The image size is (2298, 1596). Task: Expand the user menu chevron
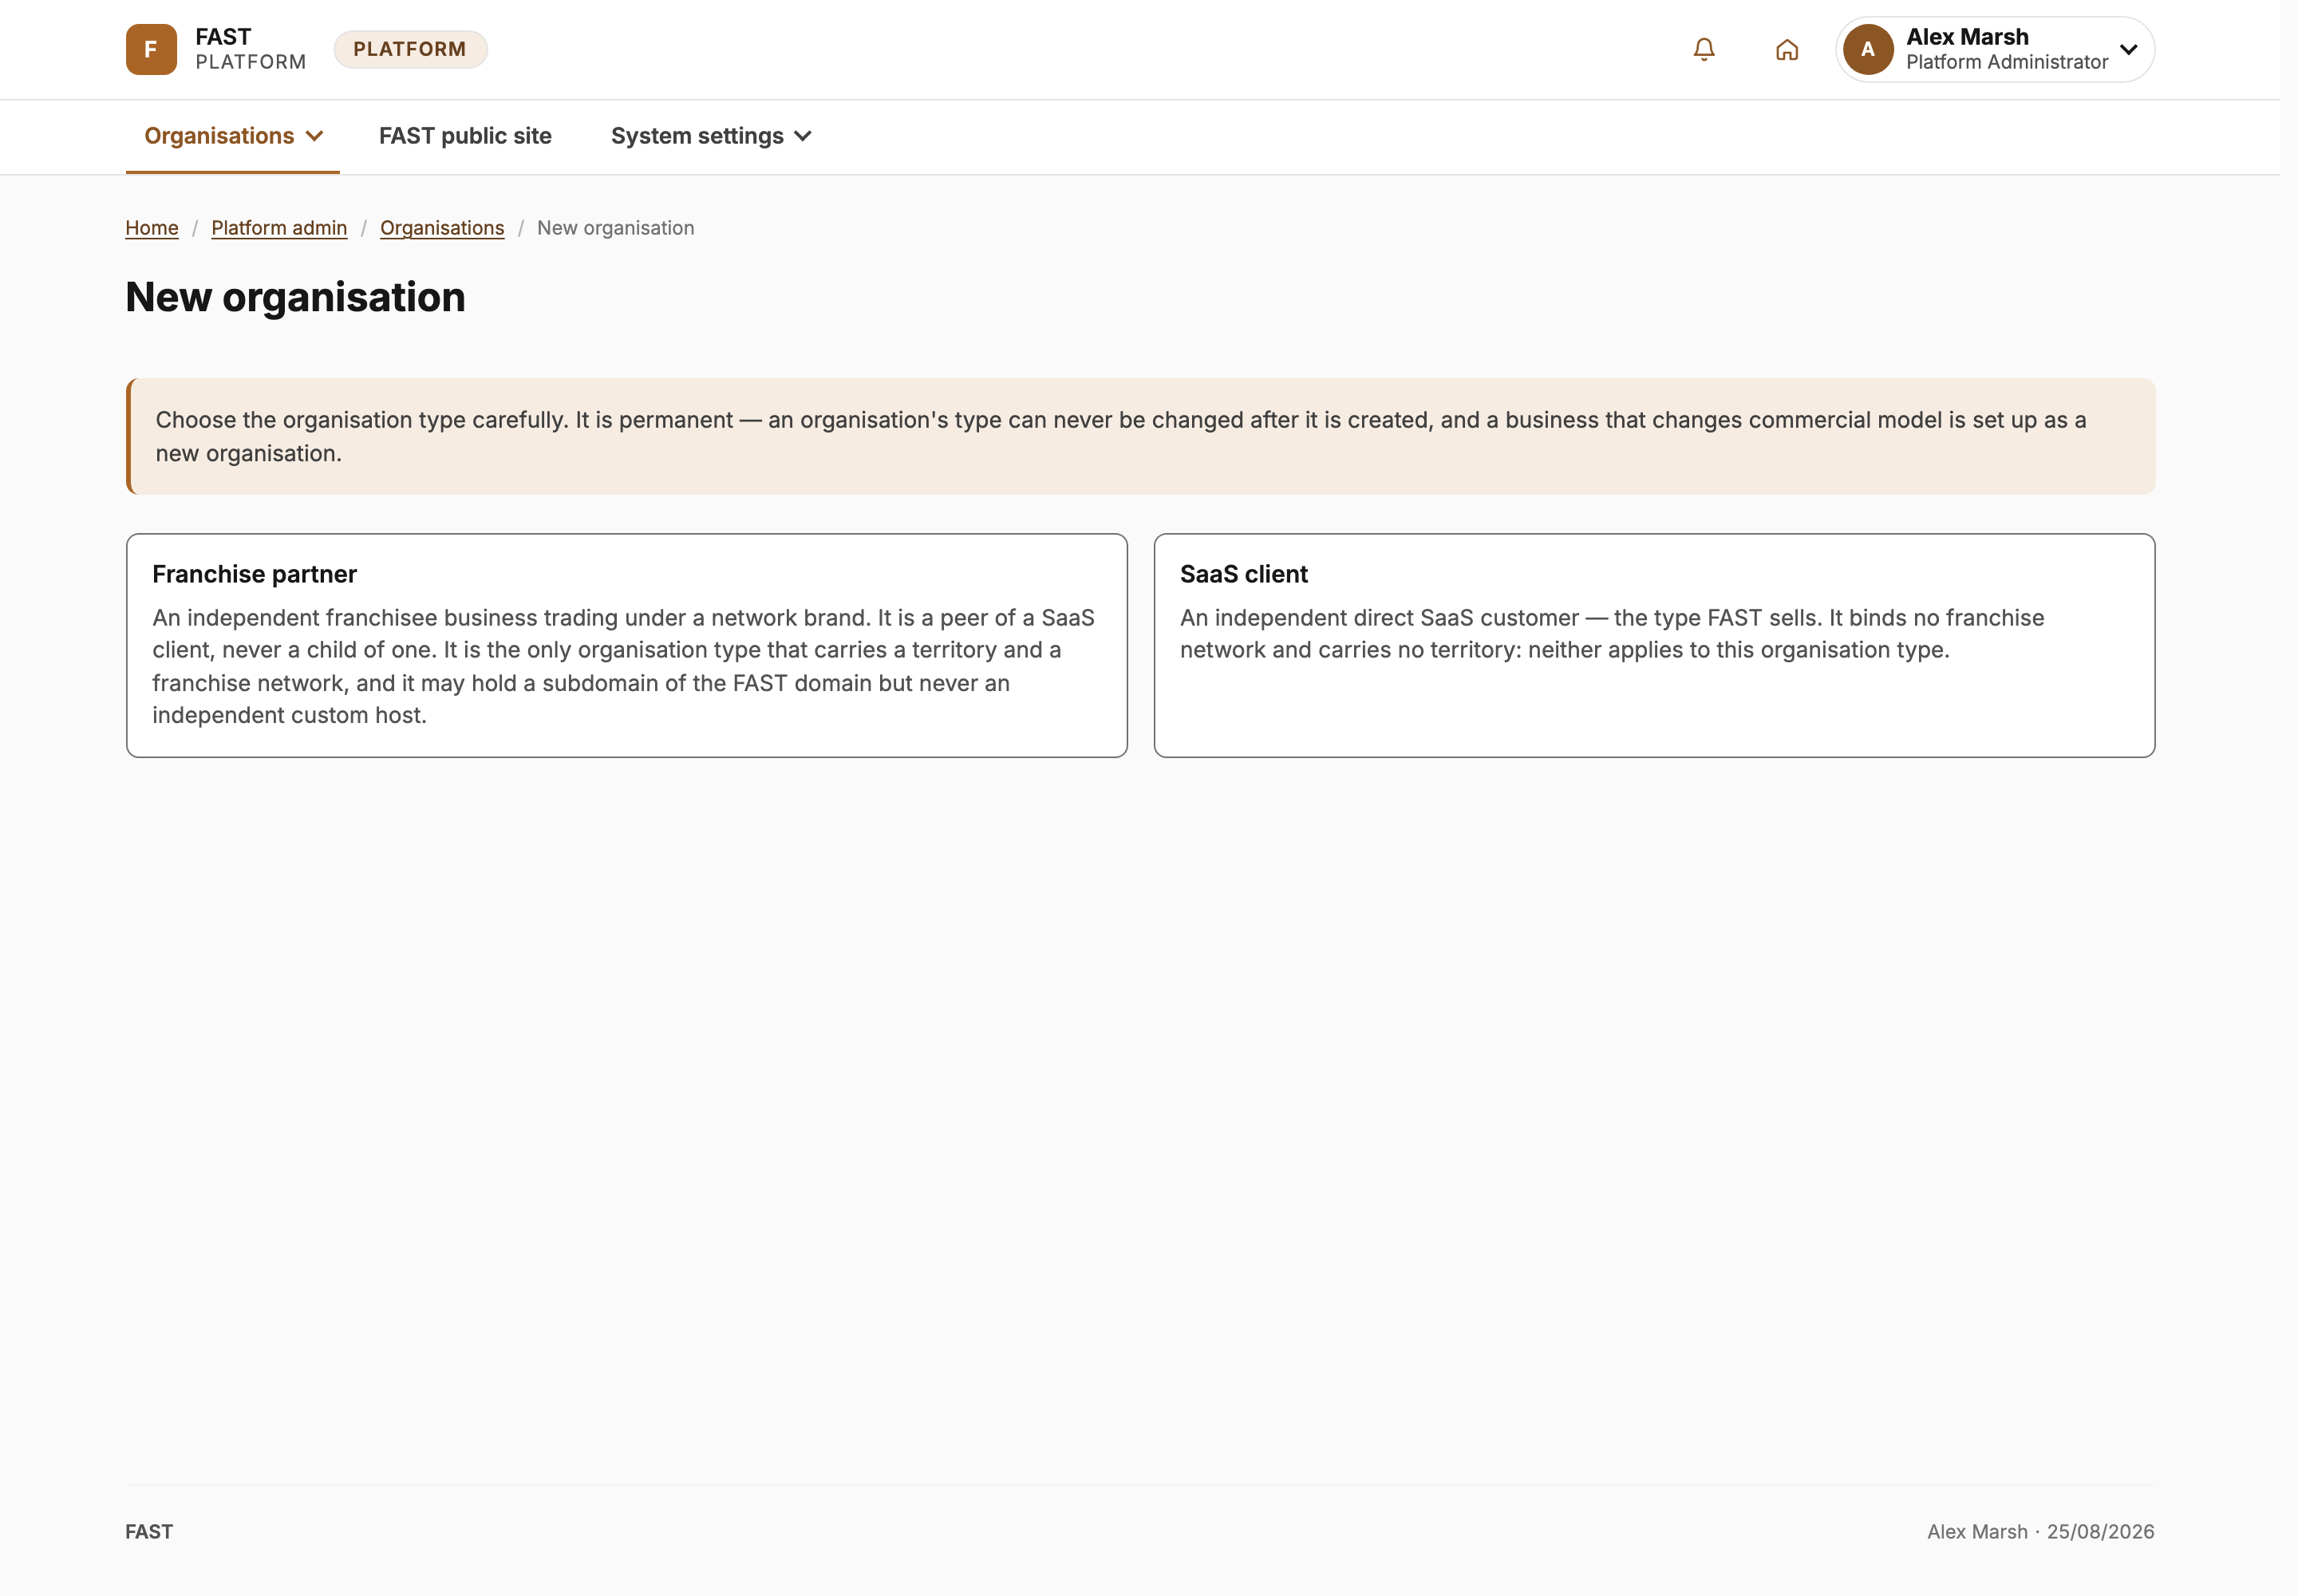2129,49
